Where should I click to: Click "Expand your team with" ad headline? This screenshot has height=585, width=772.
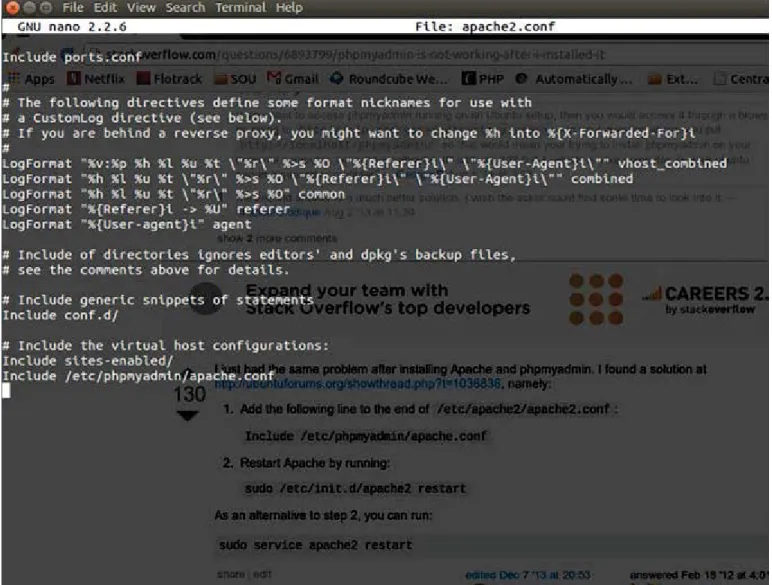pos(347,290)
